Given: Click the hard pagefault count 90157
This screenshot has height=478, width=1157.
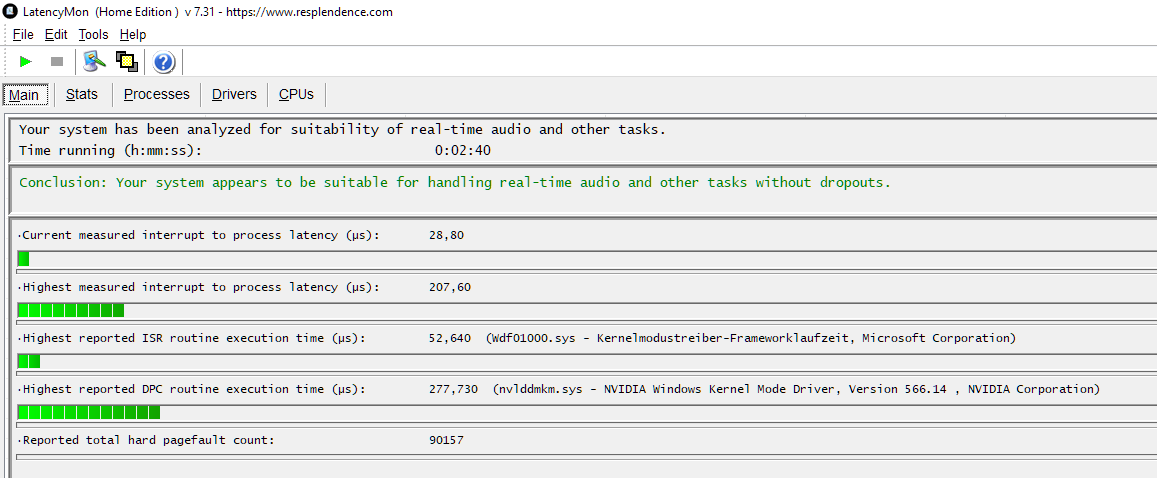Looking at the screenshot, I should point(446,440).
